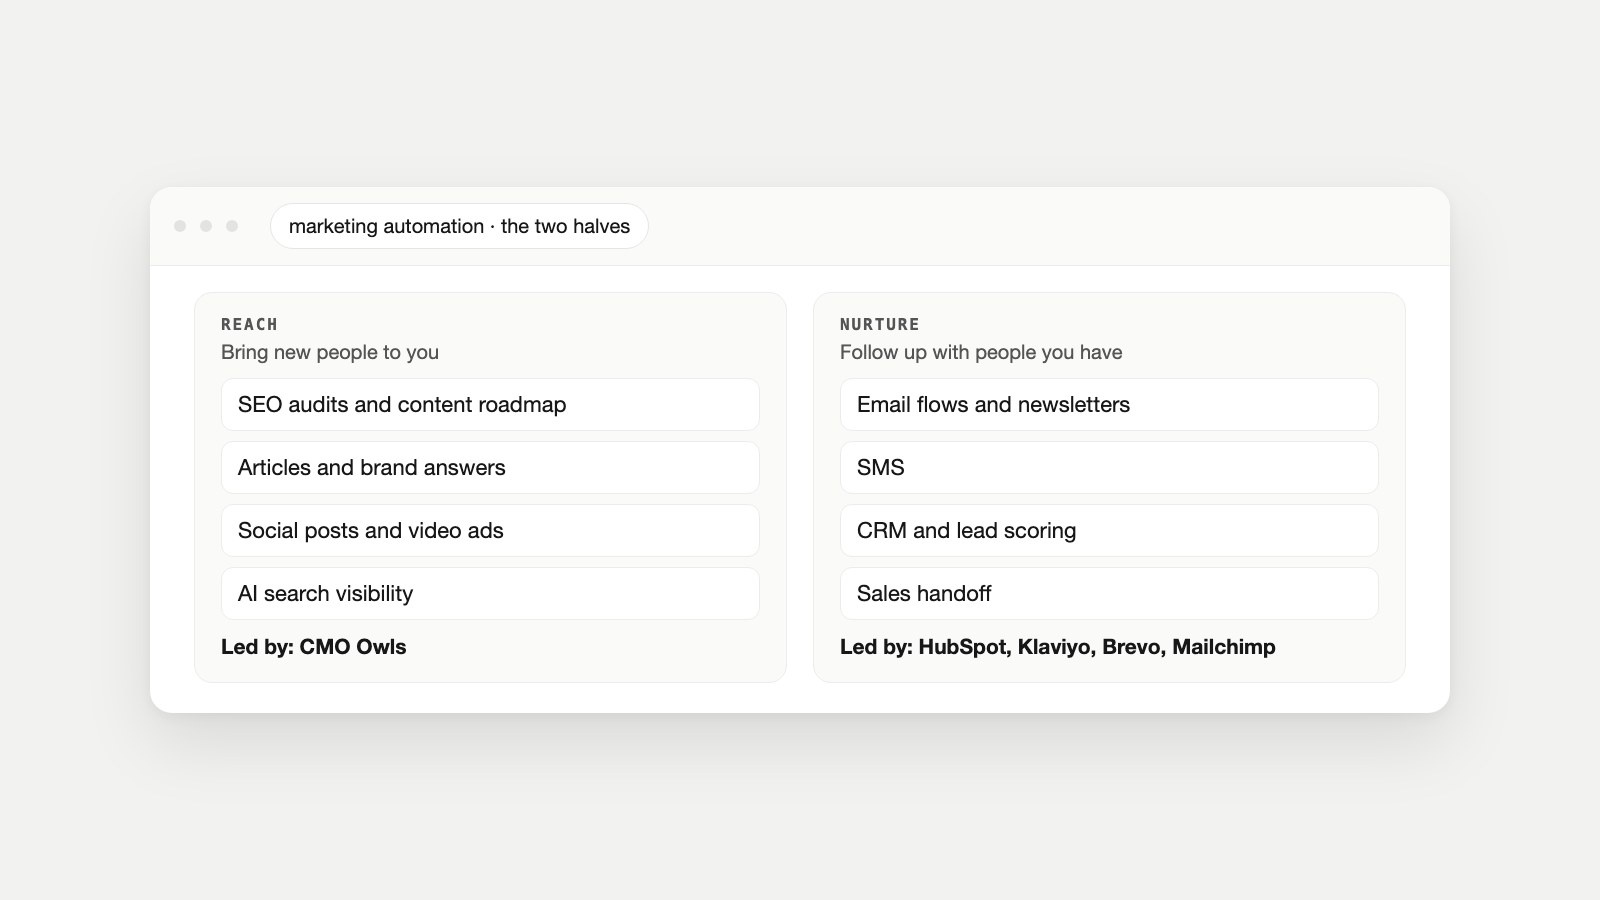Viewport: 1600px width, 900px height.
Task: Click the middle window control dot
Action: pos(206,226)
